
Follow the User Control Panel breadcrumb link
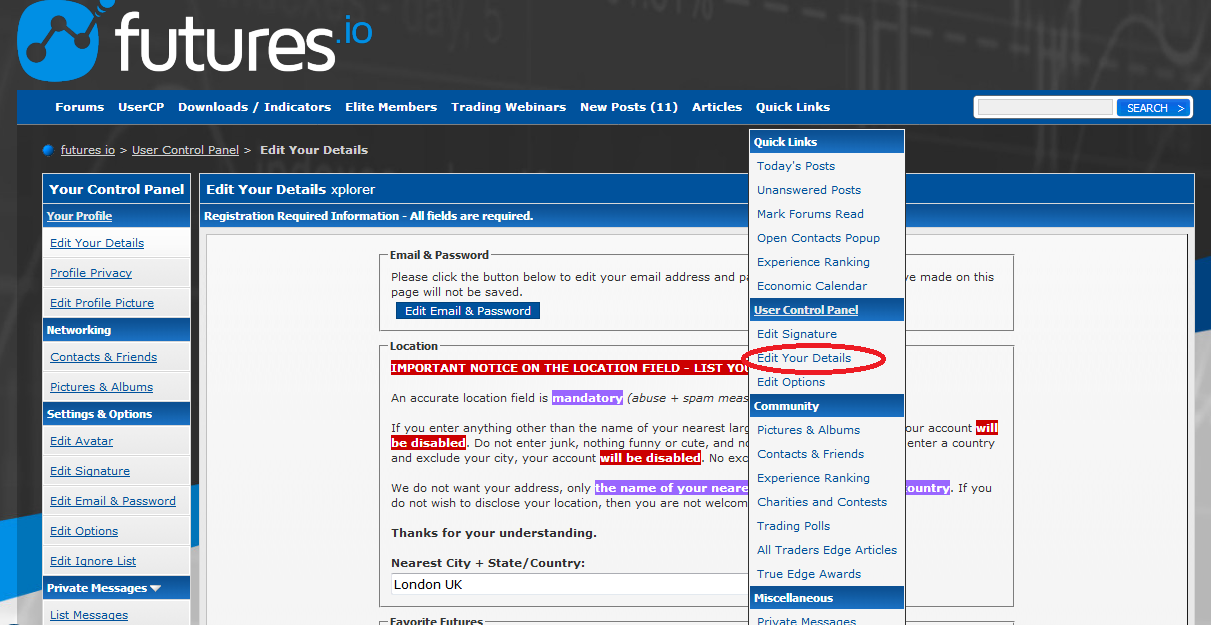coord(185,150)
